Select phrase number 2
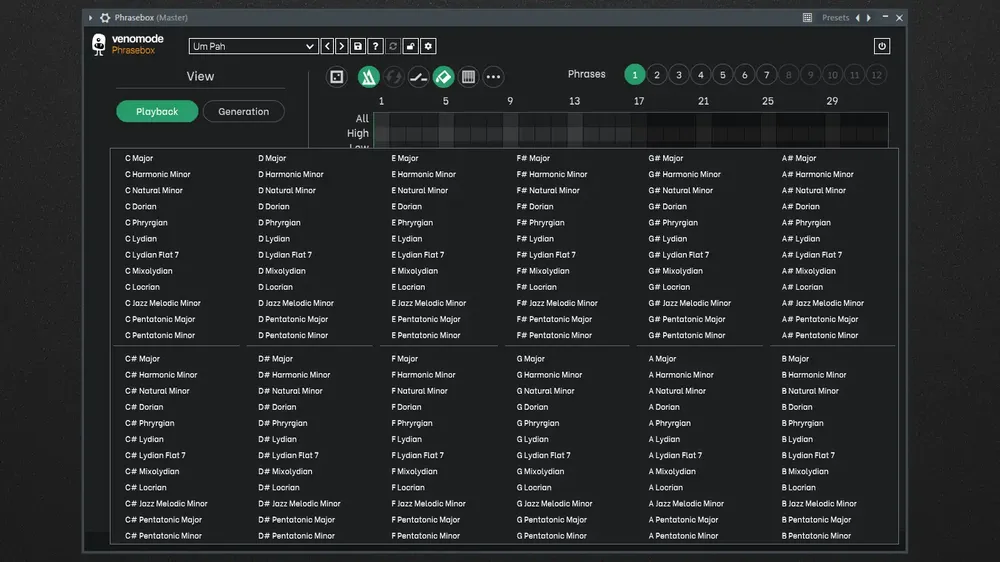 pyautogui.click(x=657, y=75)
